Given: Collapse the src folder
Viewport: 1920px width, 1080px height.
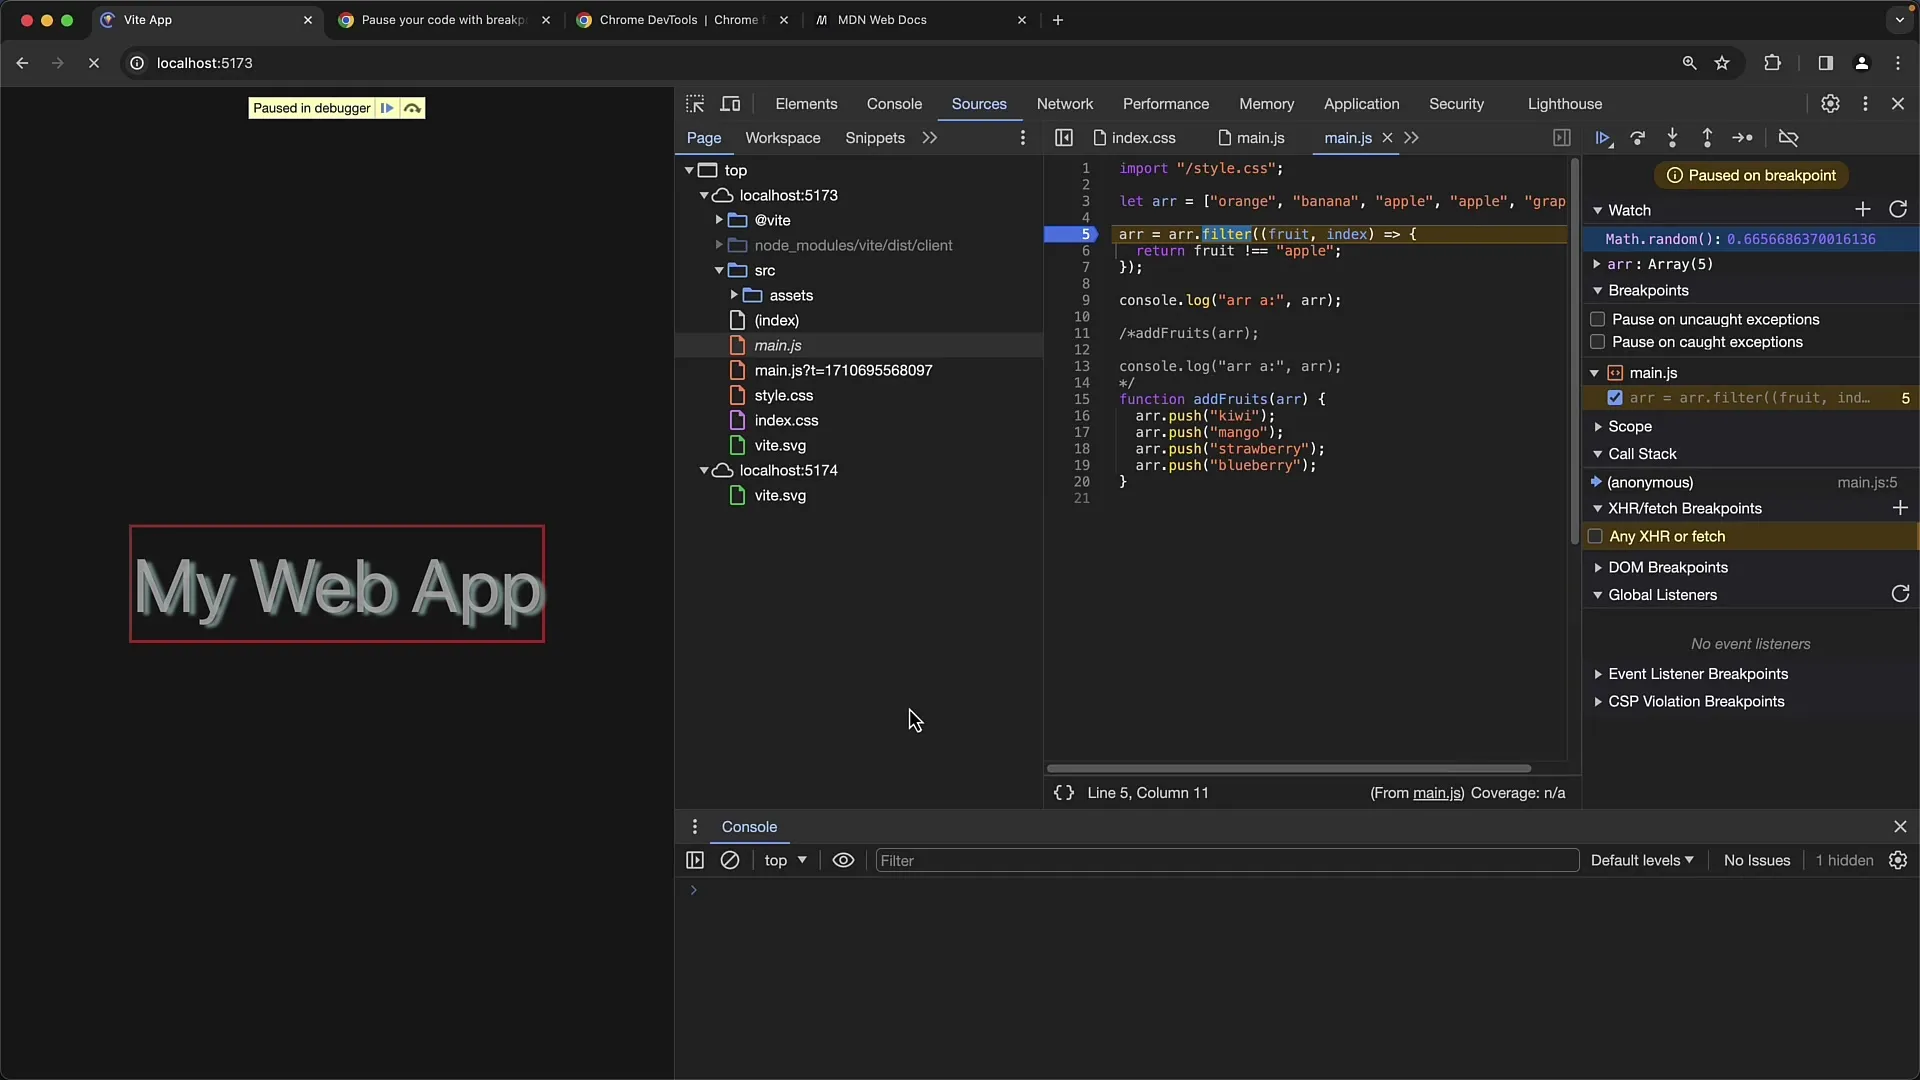Looking at the screenshot, I should coord(719,270).
